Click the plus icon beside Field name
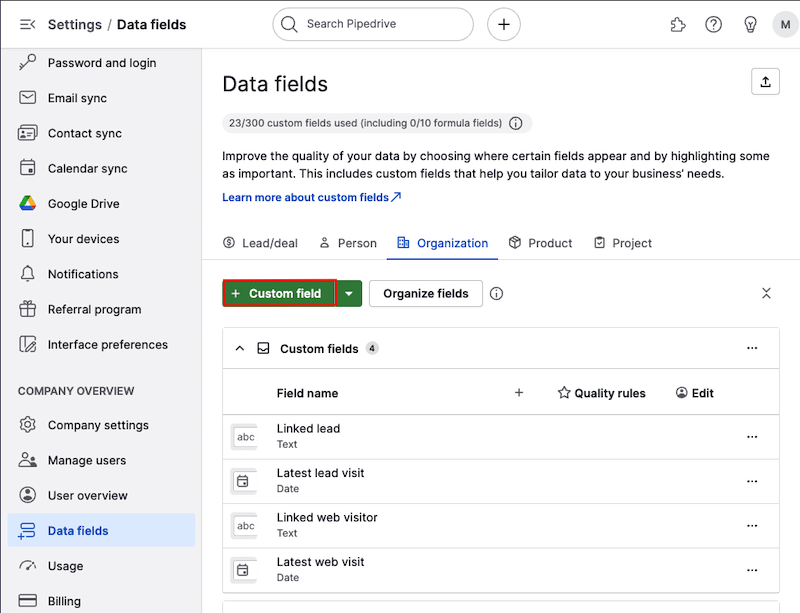 pyautogui.click(x=519, y=393)
